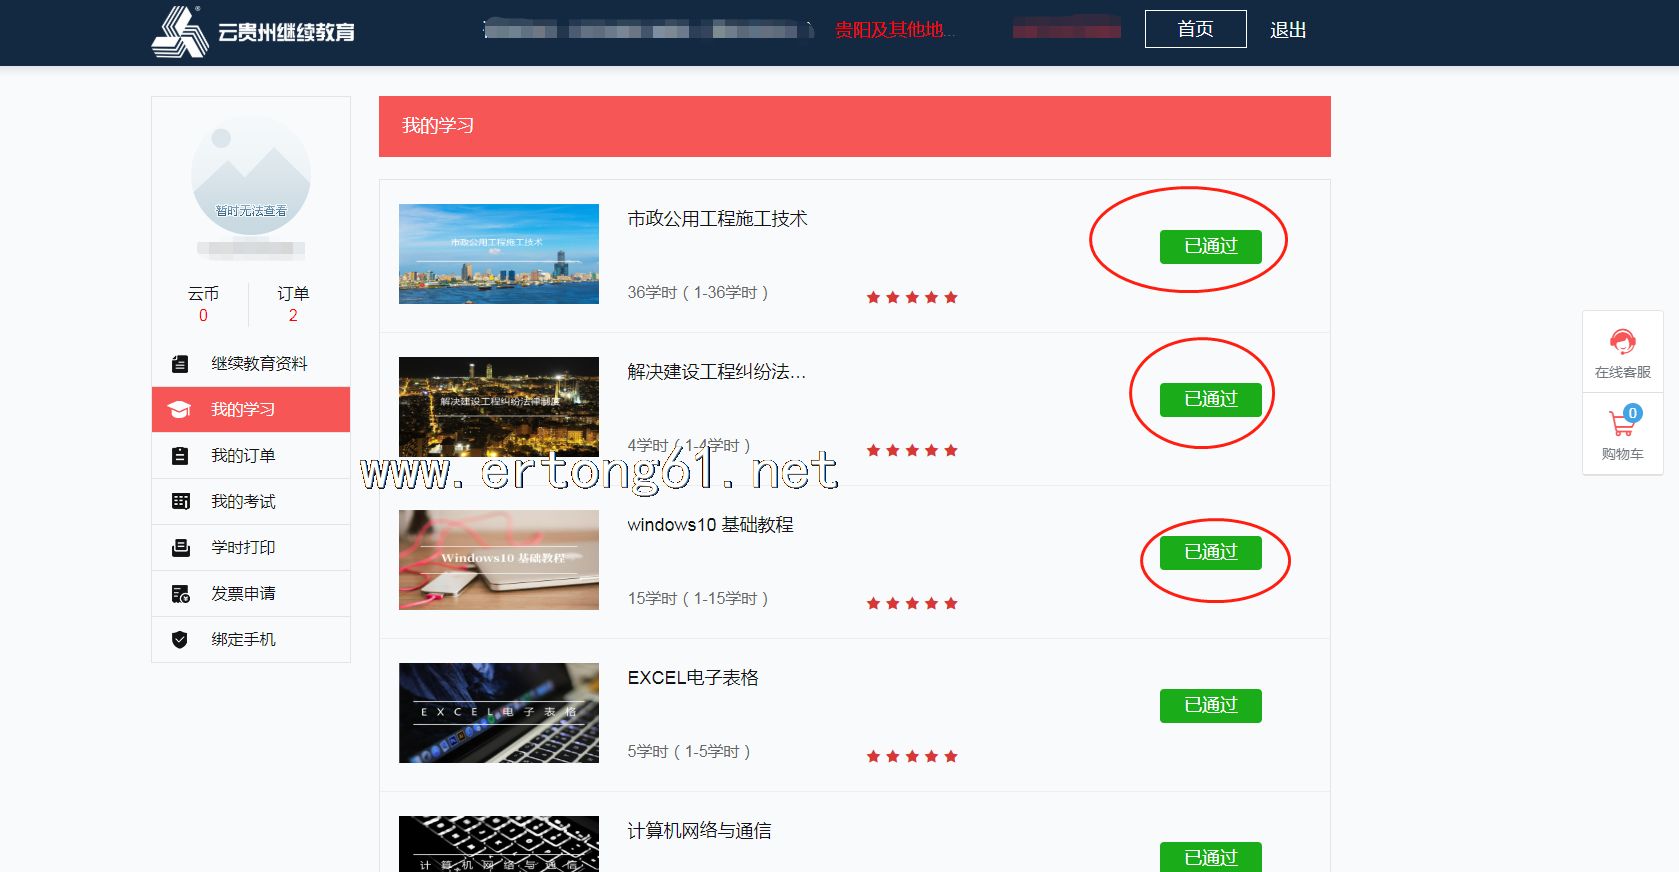The image size is (1679, 872).
Task: Open the windows10 基础教程 course thumbnail
Action: (499, 560)
